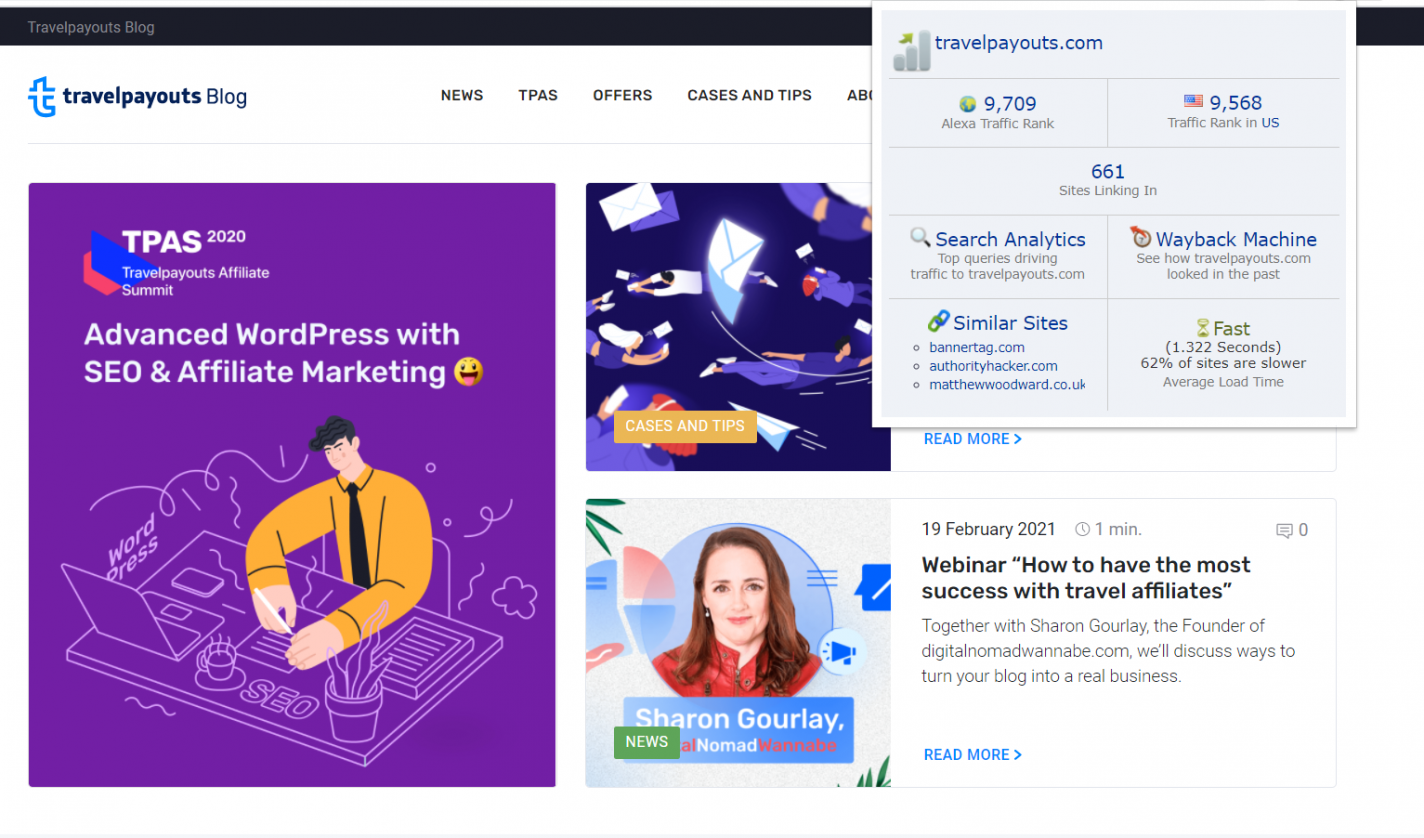The image size is (1424, 838).
Task: Click the CASES AND TIPS category tag
Action: (x=685, y=426)
